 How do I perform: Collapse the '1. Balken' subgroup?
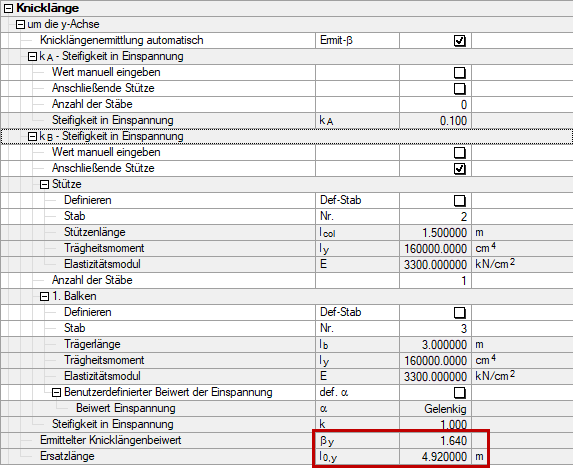[44, 297]
